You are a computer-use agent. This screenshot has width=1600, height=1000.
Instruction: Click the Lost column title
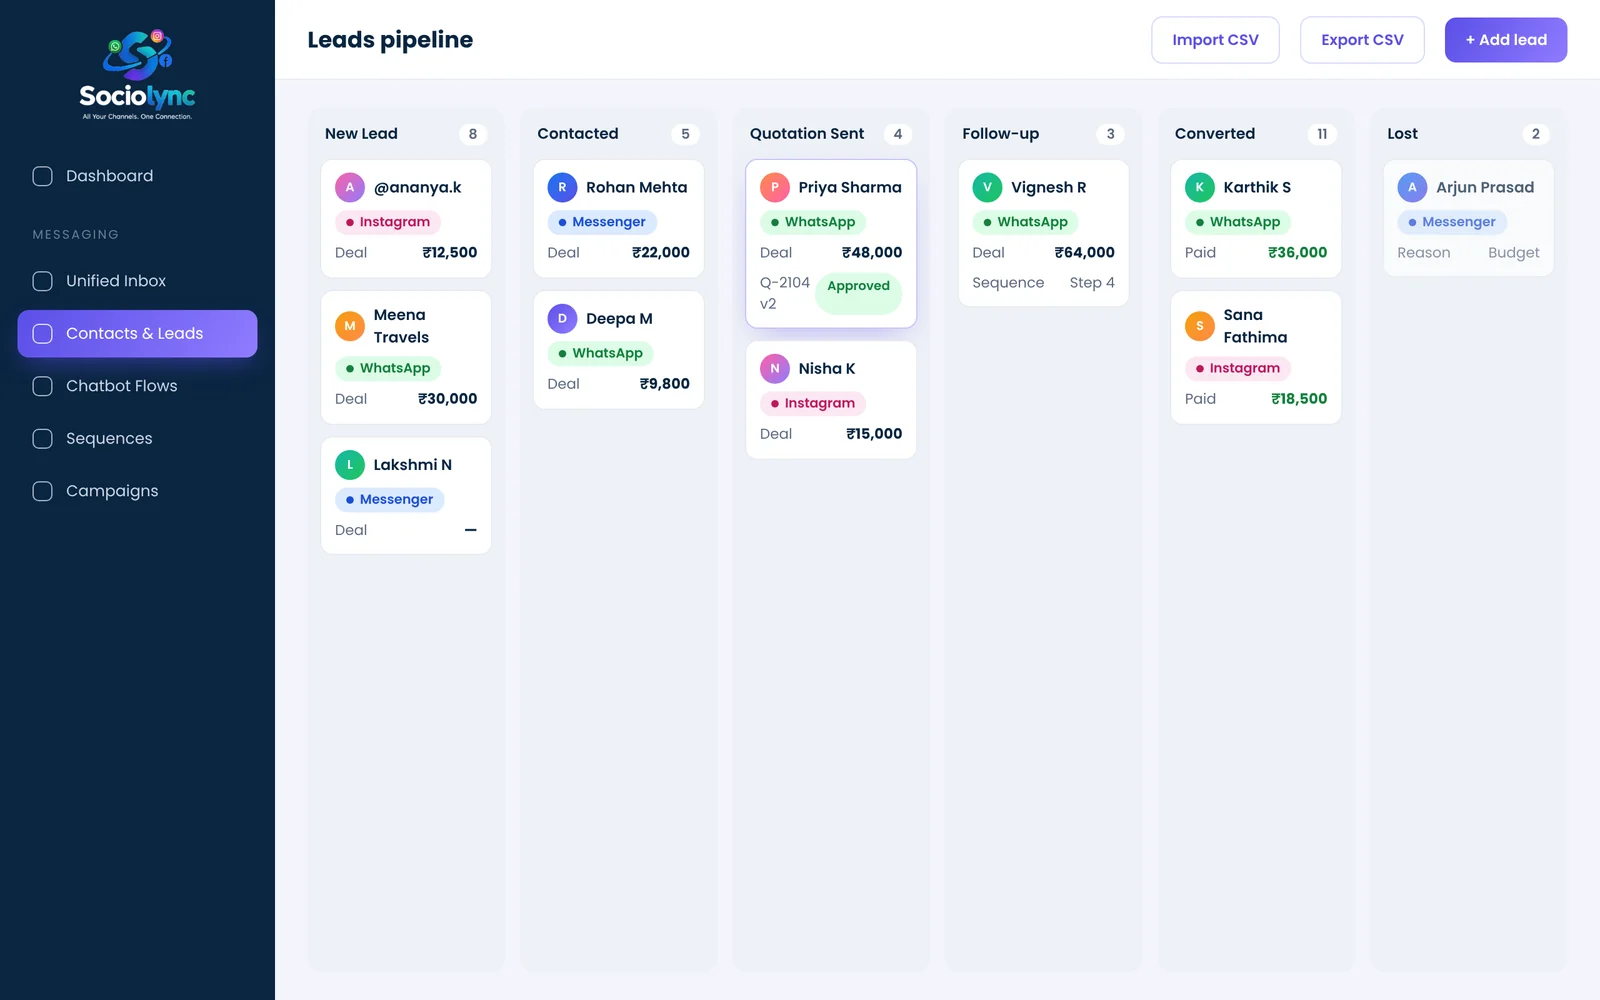pos(1402,134)
